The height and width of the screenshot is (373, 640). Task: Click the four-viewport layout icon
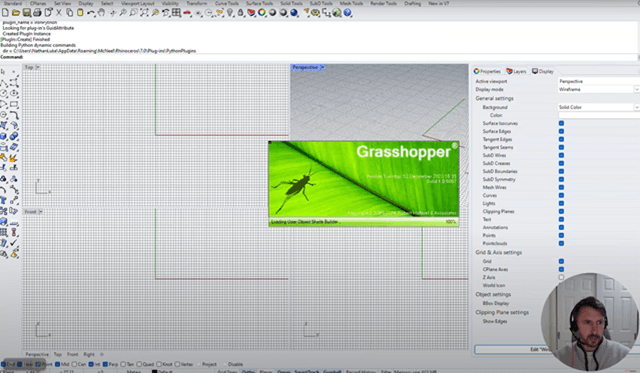[176, 13]
